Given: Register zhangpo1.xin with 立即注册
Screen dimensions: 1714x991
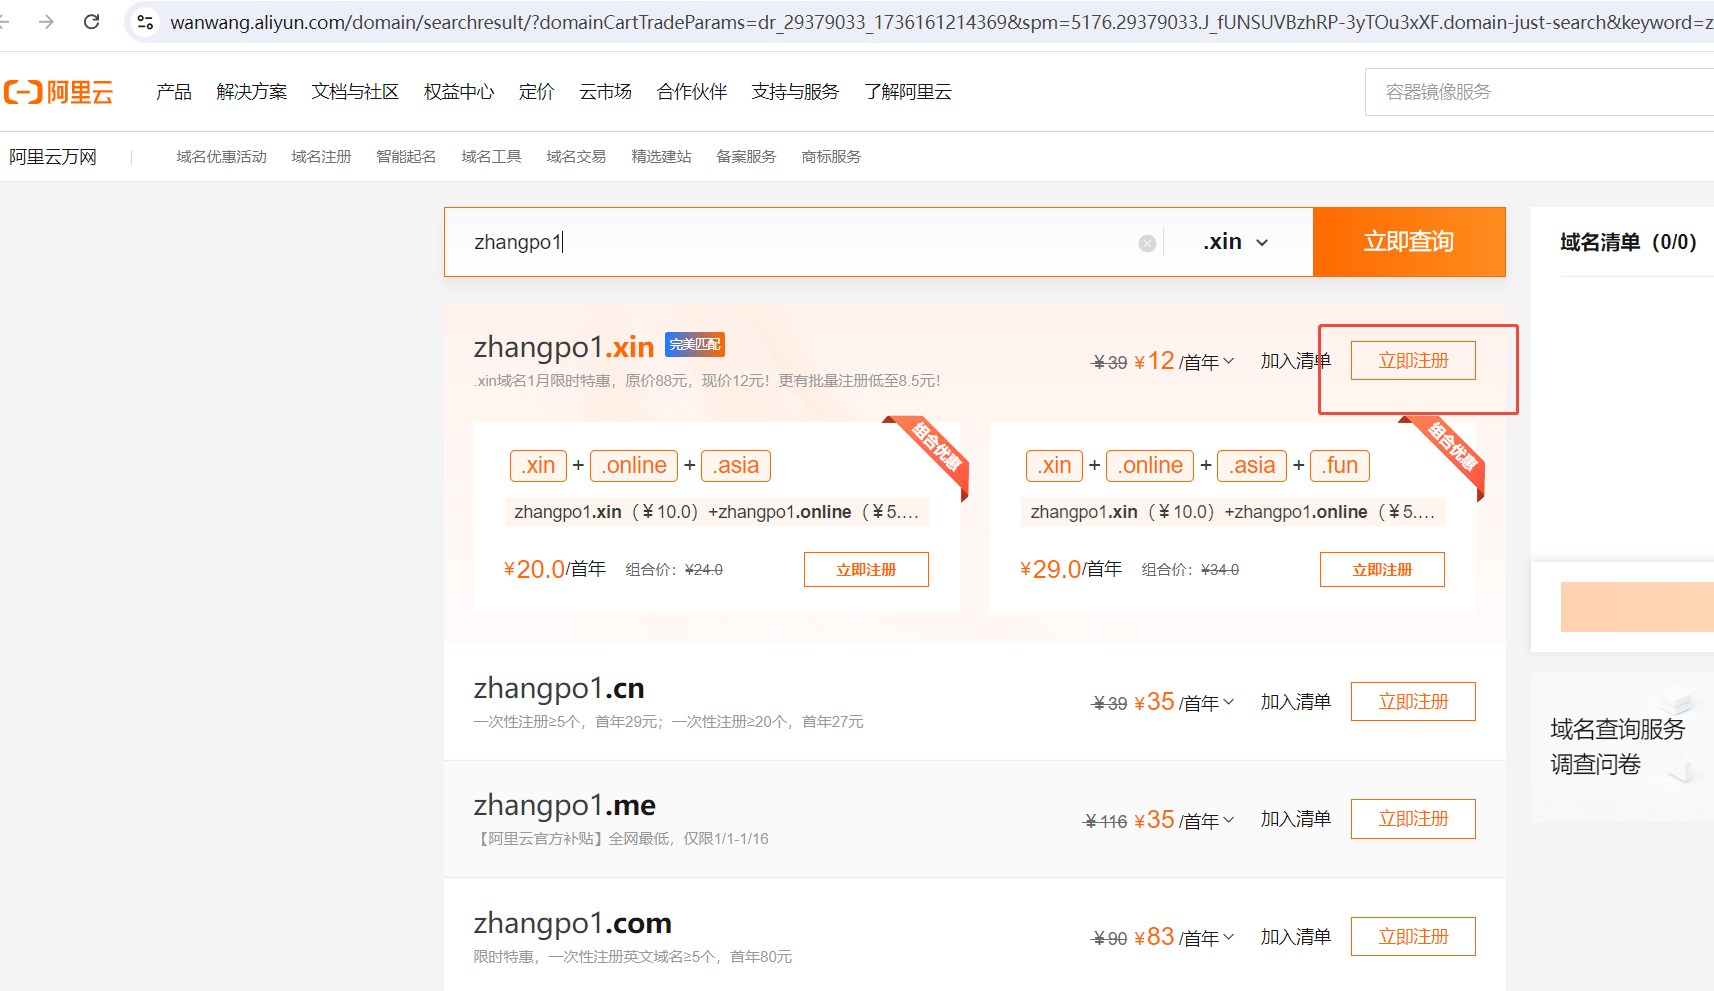Looking at the screenshot, I should [x=1413, y=361].
